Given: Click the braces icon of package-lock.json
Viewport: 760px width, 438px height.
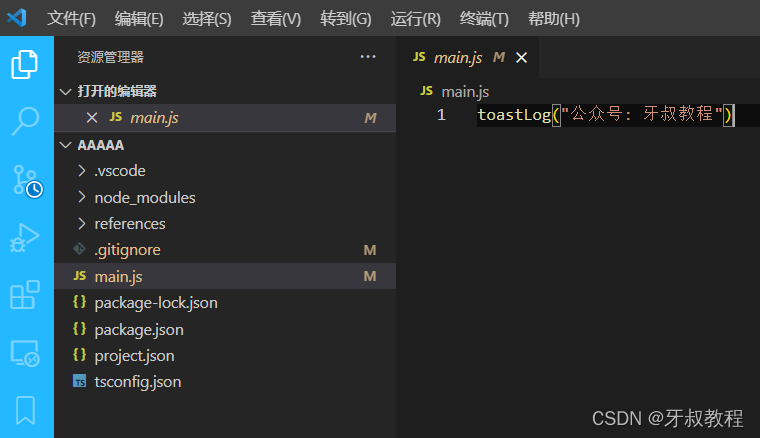Looking at the screenshot, I should [79, 302].
